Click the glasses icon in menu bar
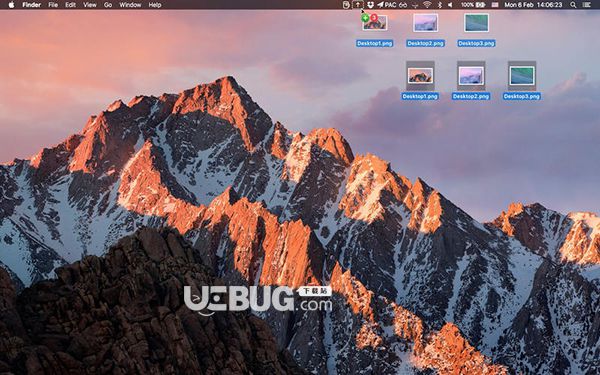600x375 pixels. click(x=403, y=5)
